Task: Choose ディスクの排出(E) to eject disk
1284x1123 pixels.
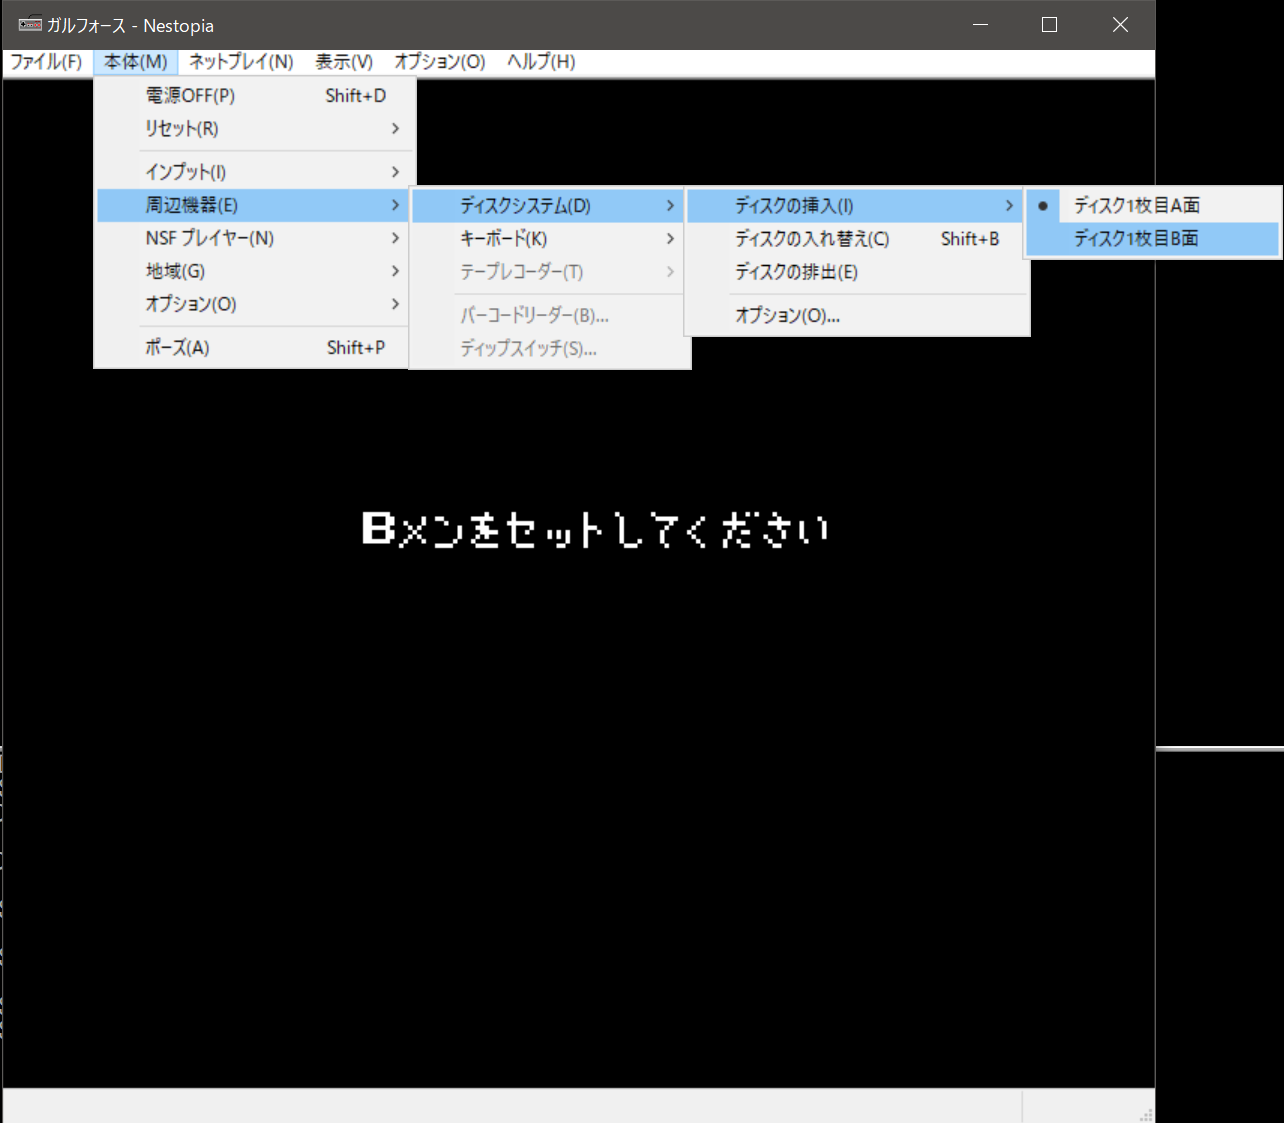Action: coord(855,272)
